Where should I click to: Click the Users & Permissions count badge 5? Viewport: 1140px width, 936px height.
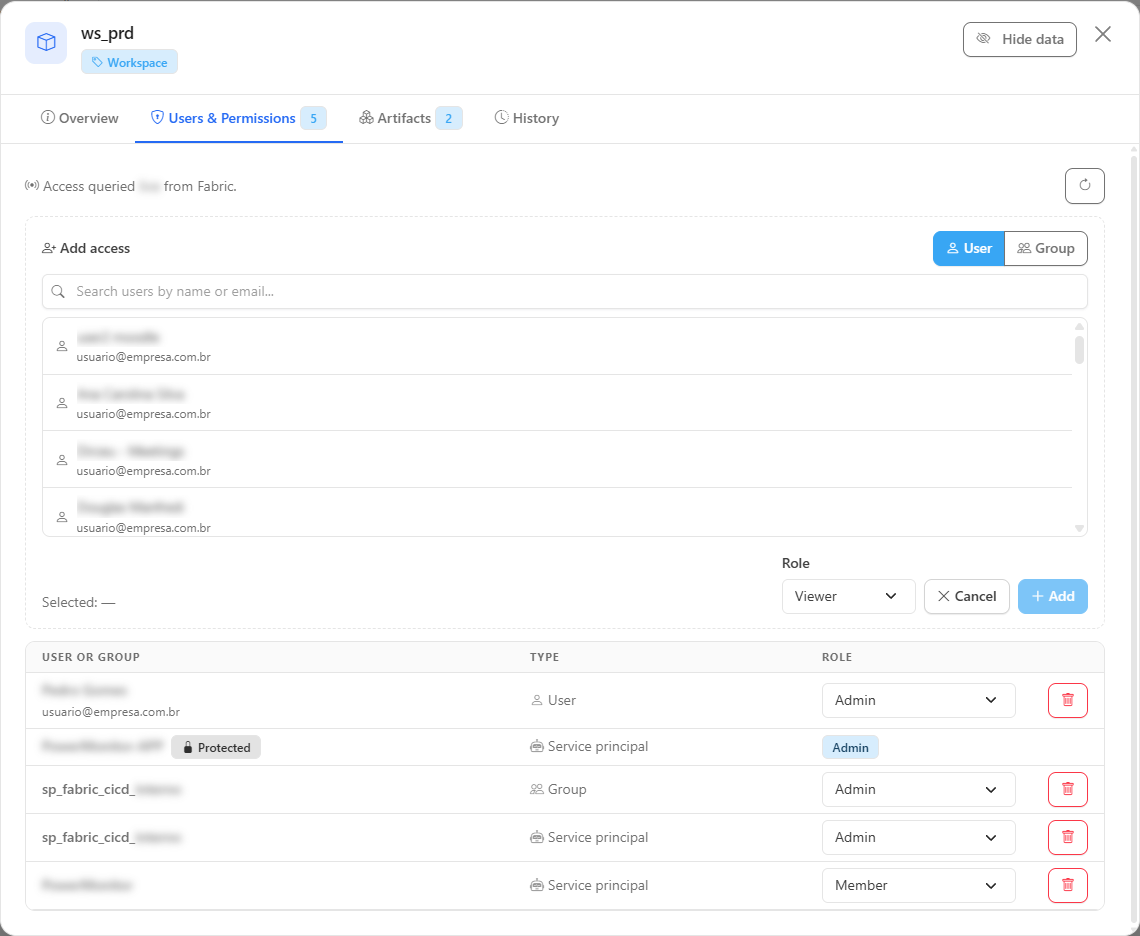tap(313, 119)
